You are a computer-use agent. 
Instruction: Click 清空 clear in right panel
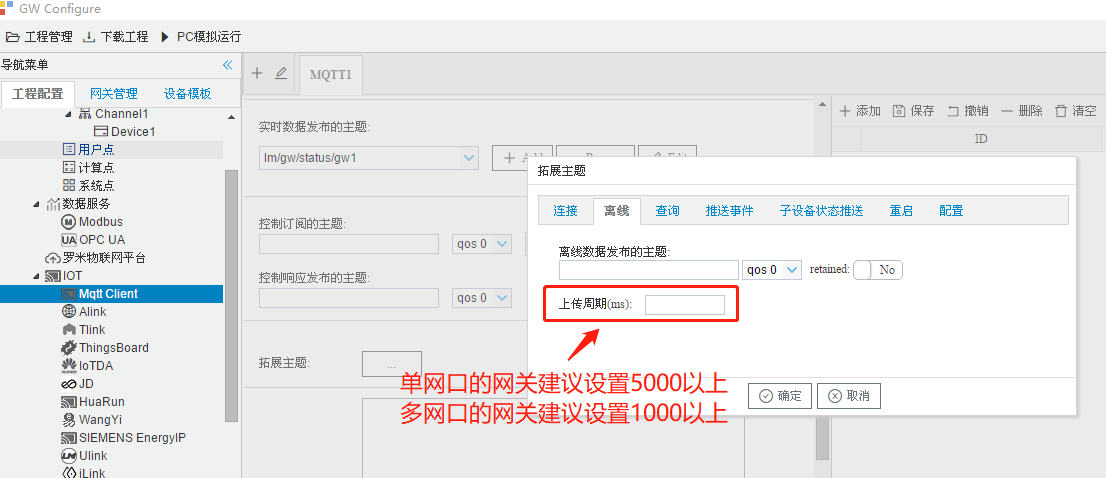pyautogui.click(x=1076, y=111)
